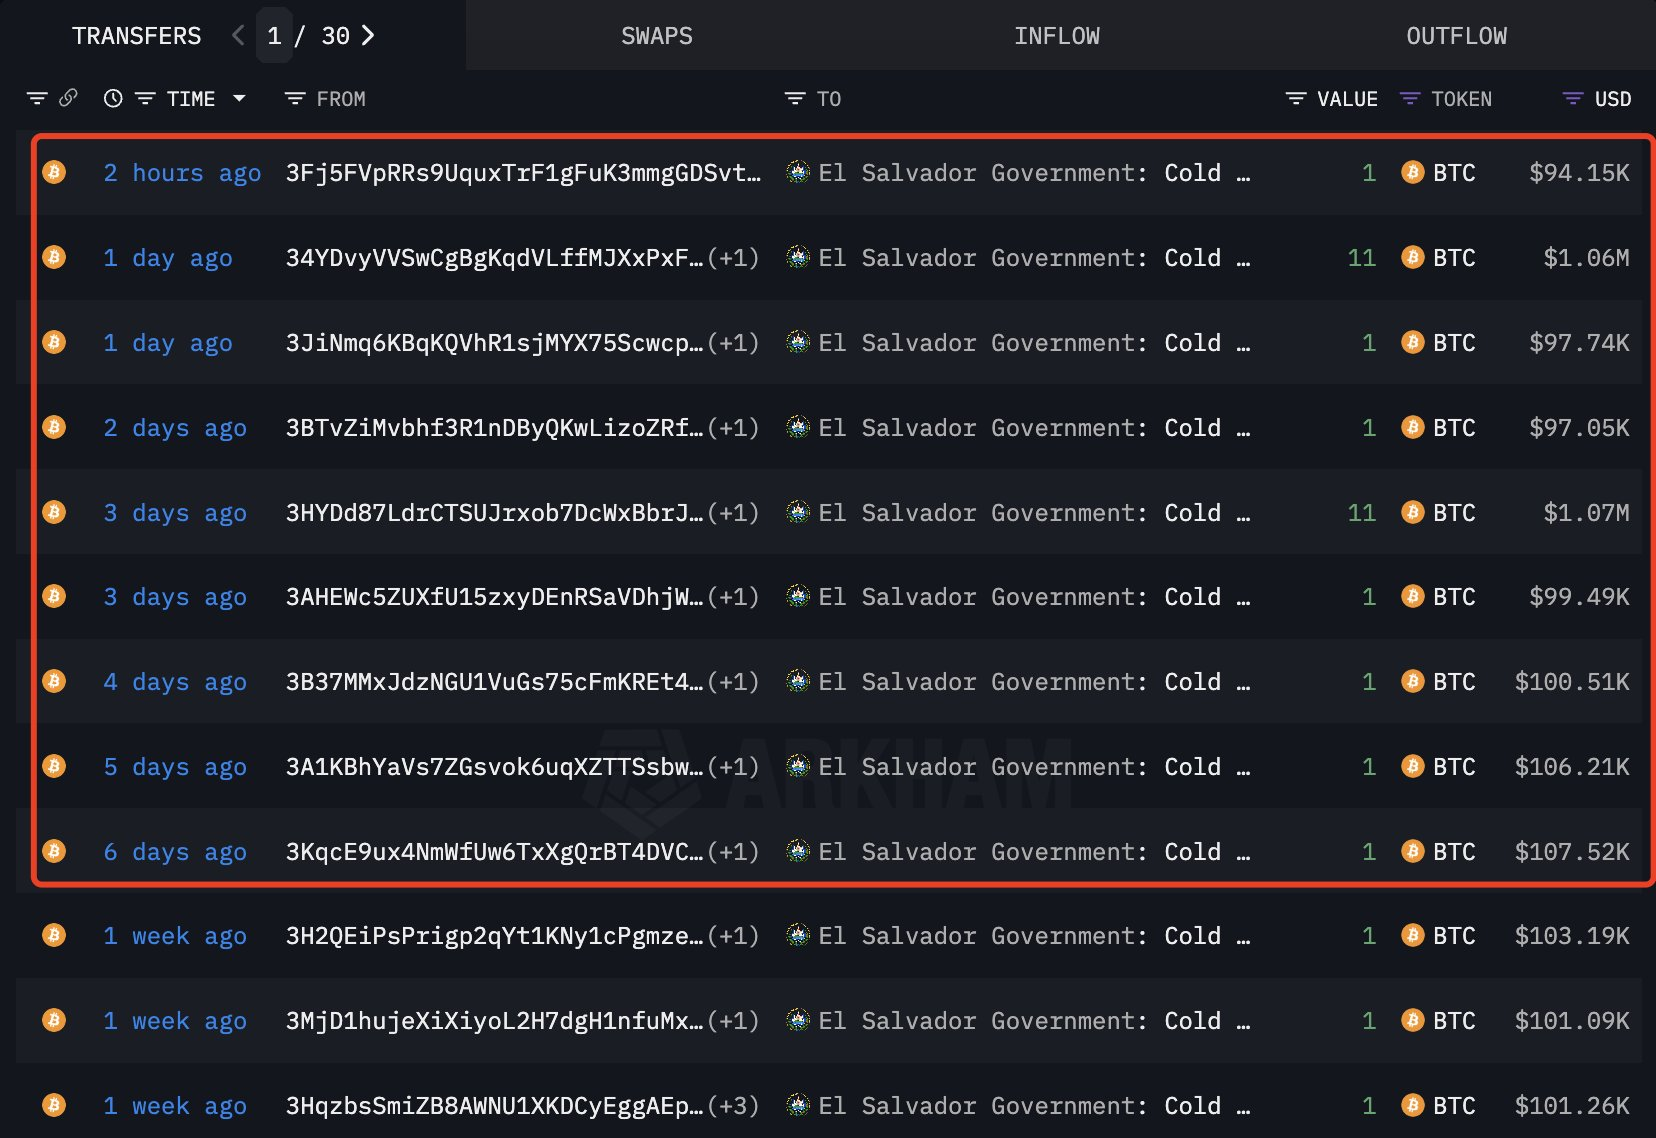Screen dimensions: 1656x1138
Task: Click El Salvador emblem icon on $97.74K row
Action: pos(797,342)
